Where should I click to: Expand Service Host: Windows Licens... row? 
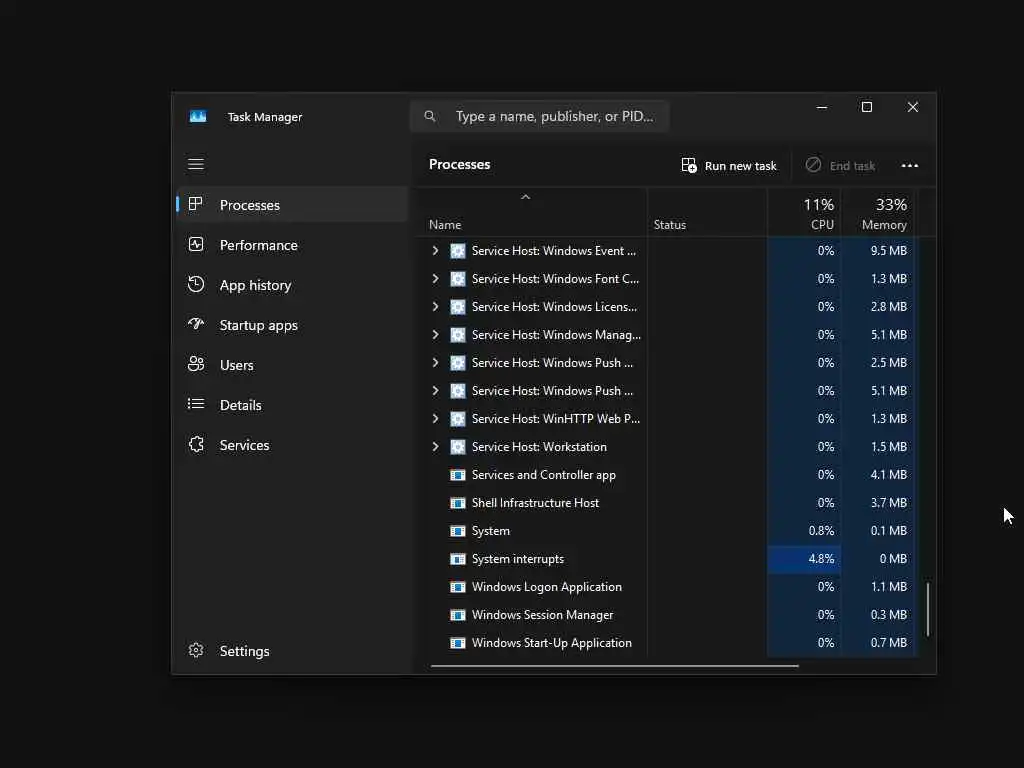[x=436, y=307]
